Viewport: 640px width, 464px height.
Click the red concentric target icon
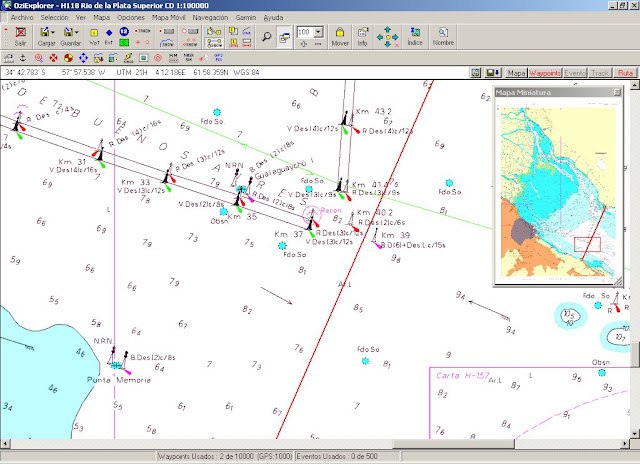158,58
